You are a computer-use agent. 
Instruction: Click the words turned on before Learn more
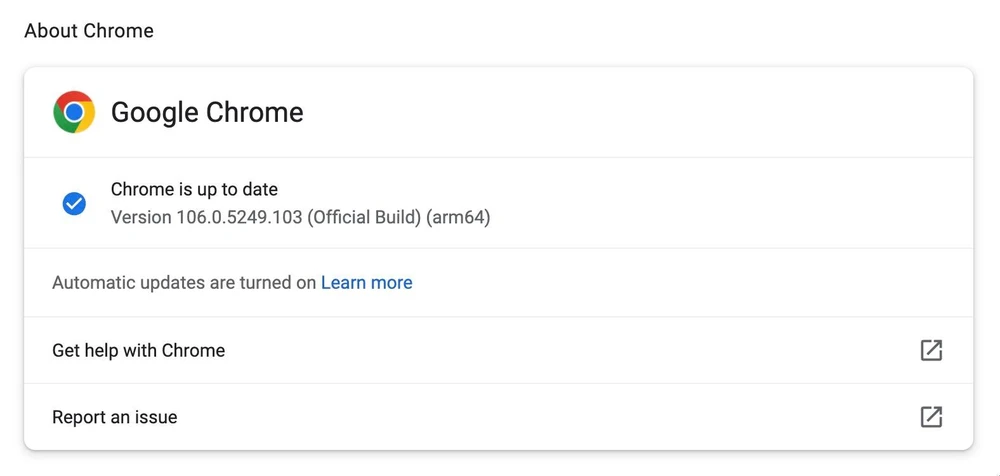pos(279,283)
